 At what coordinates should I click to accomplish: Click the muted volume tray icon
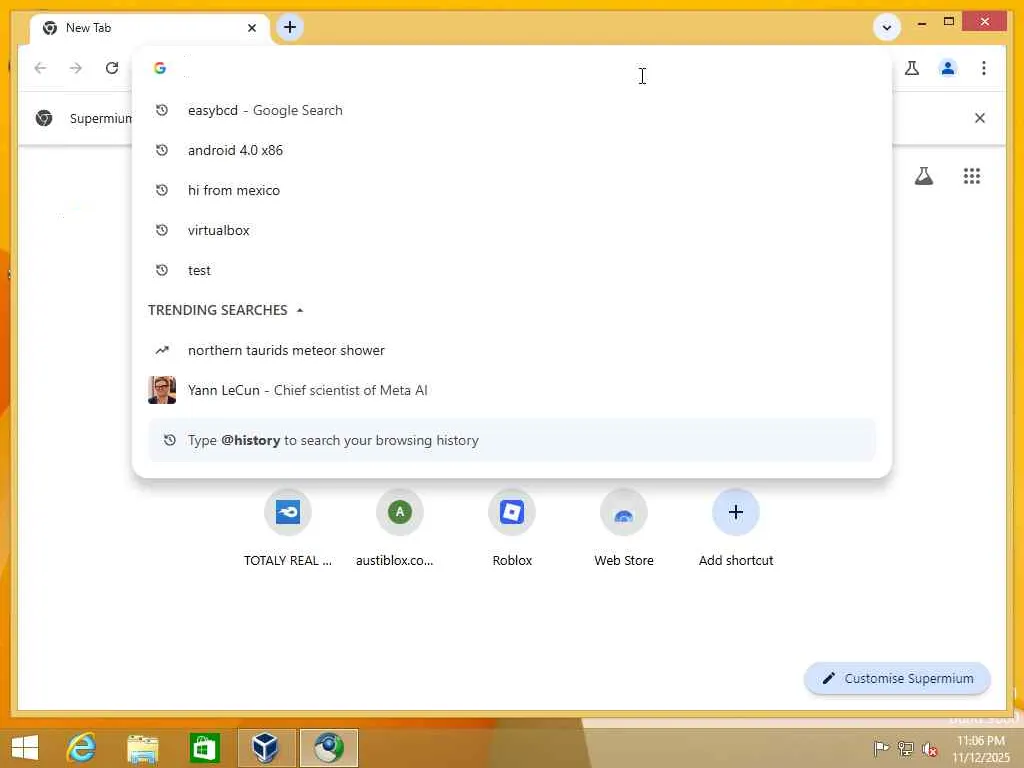(x=930, y=749)
